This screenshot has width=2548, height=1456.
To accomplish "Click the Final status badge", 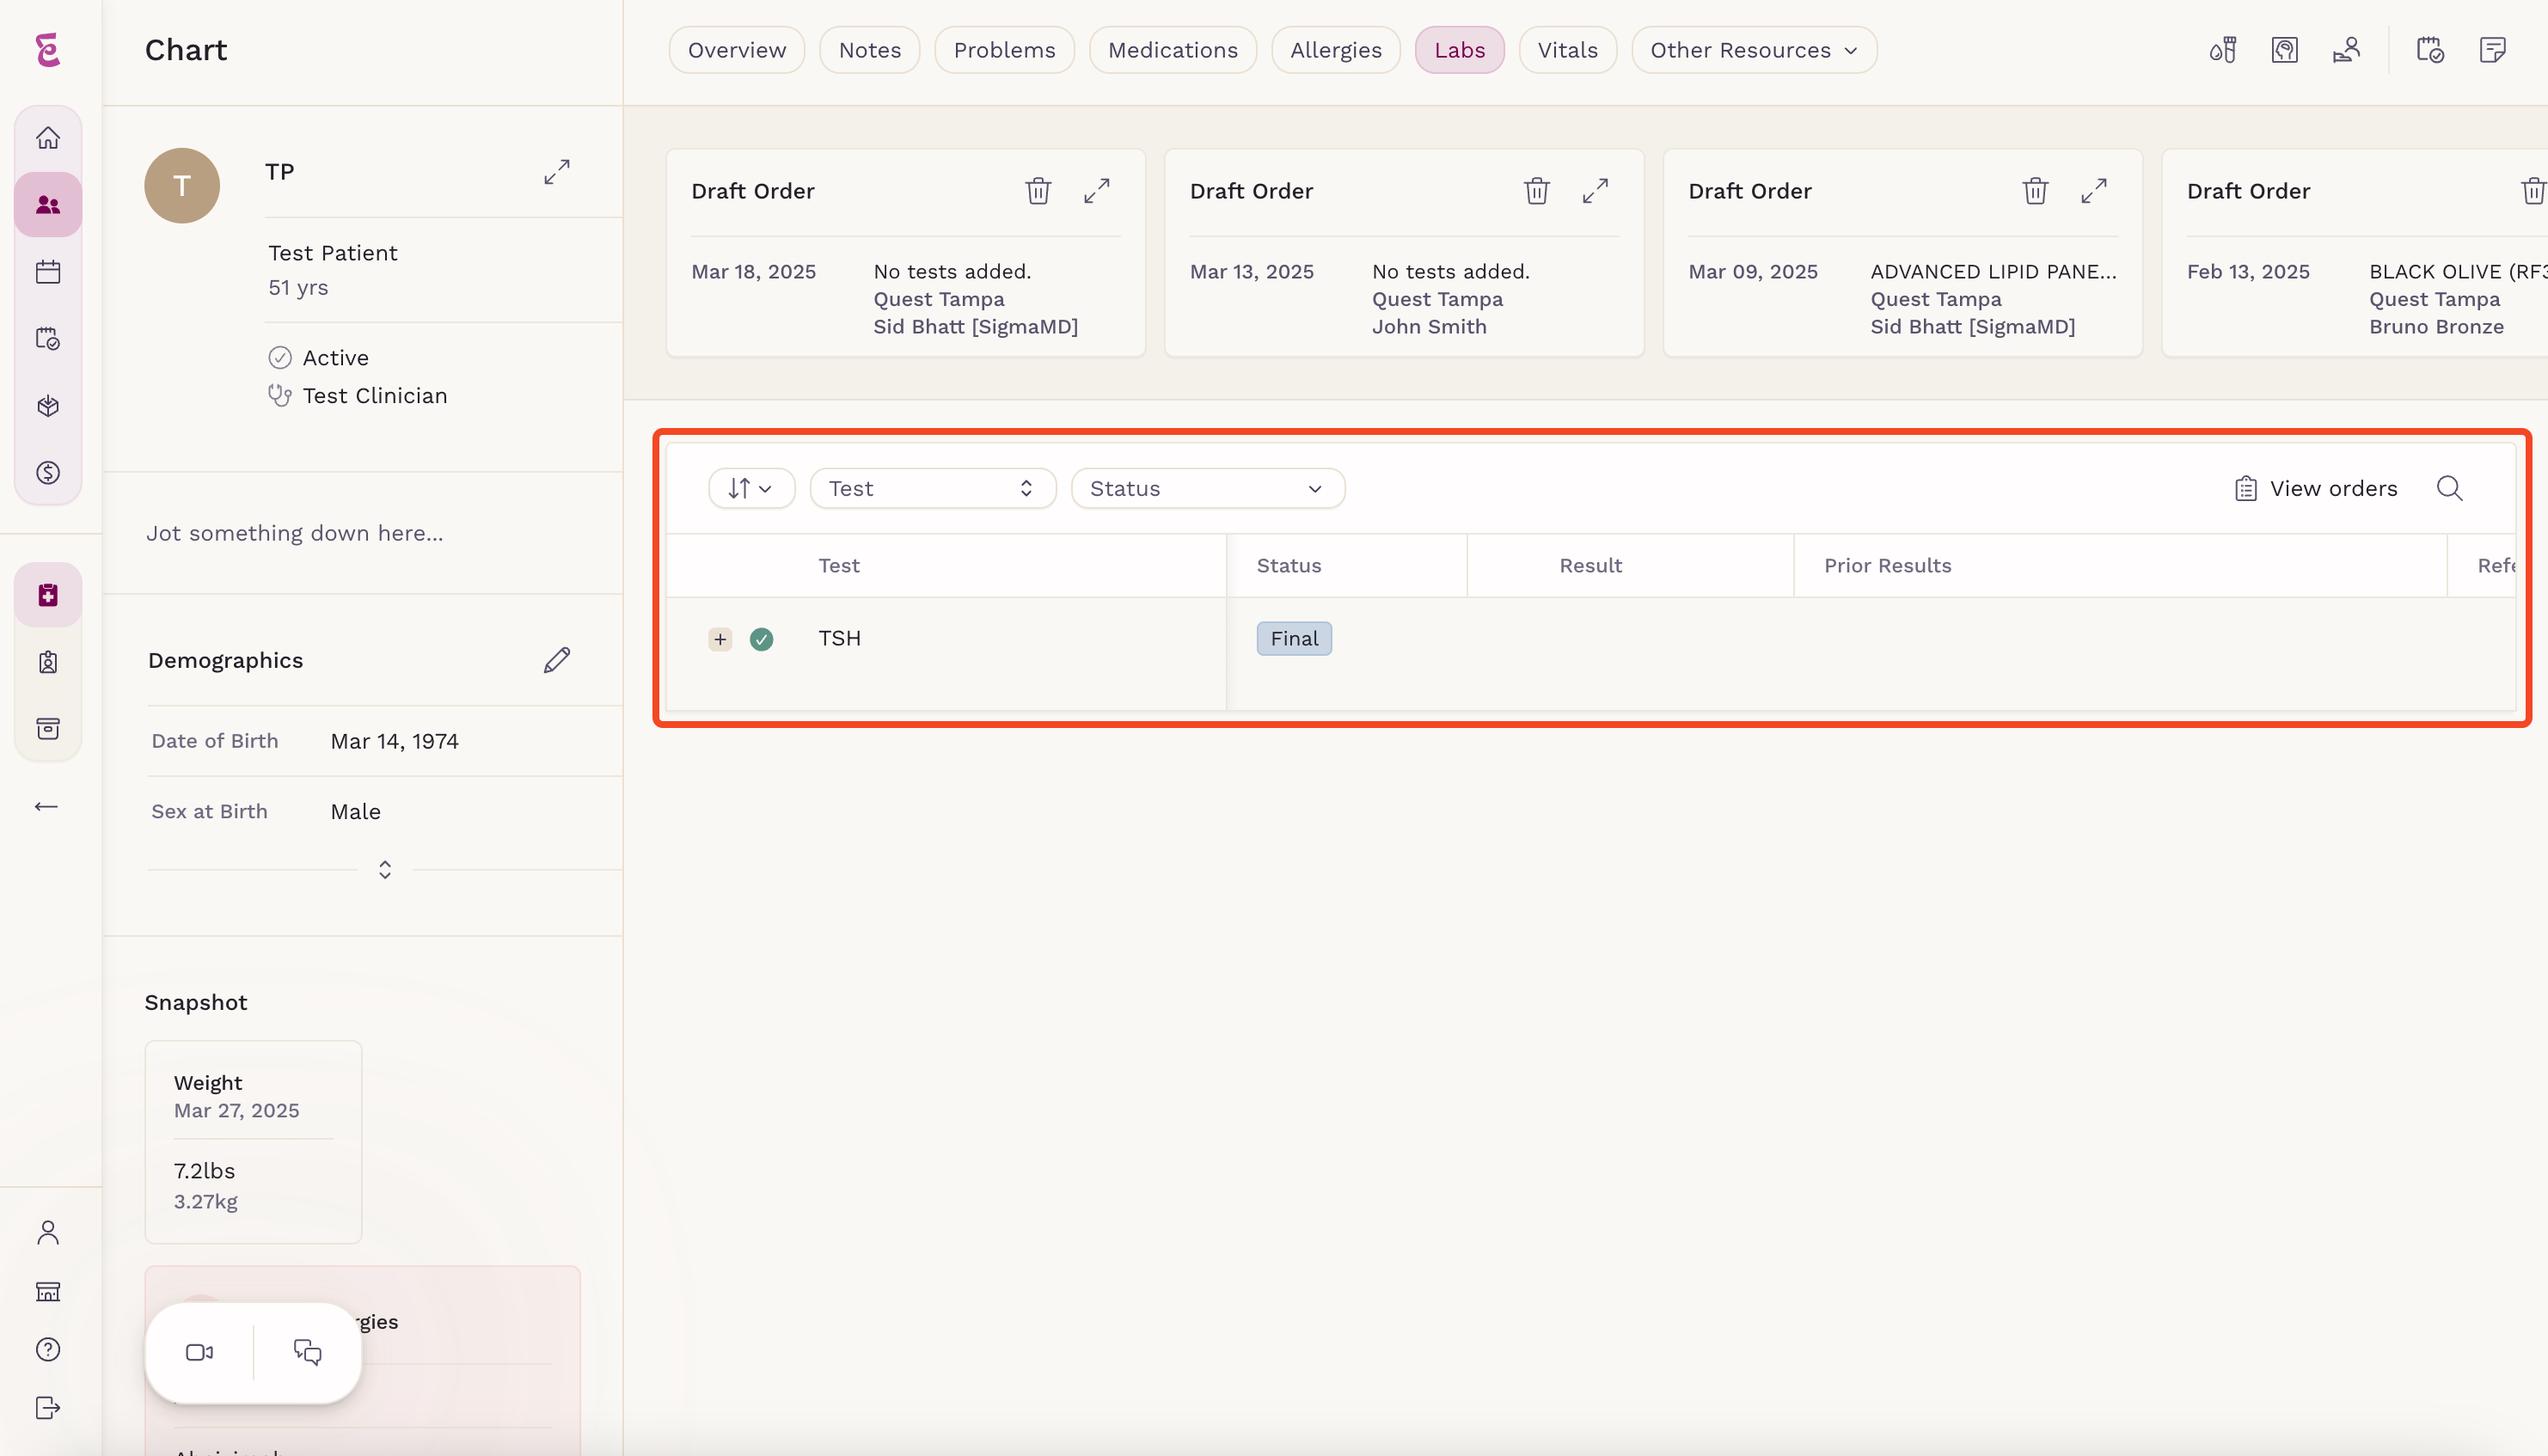I will click(1294, 638).
